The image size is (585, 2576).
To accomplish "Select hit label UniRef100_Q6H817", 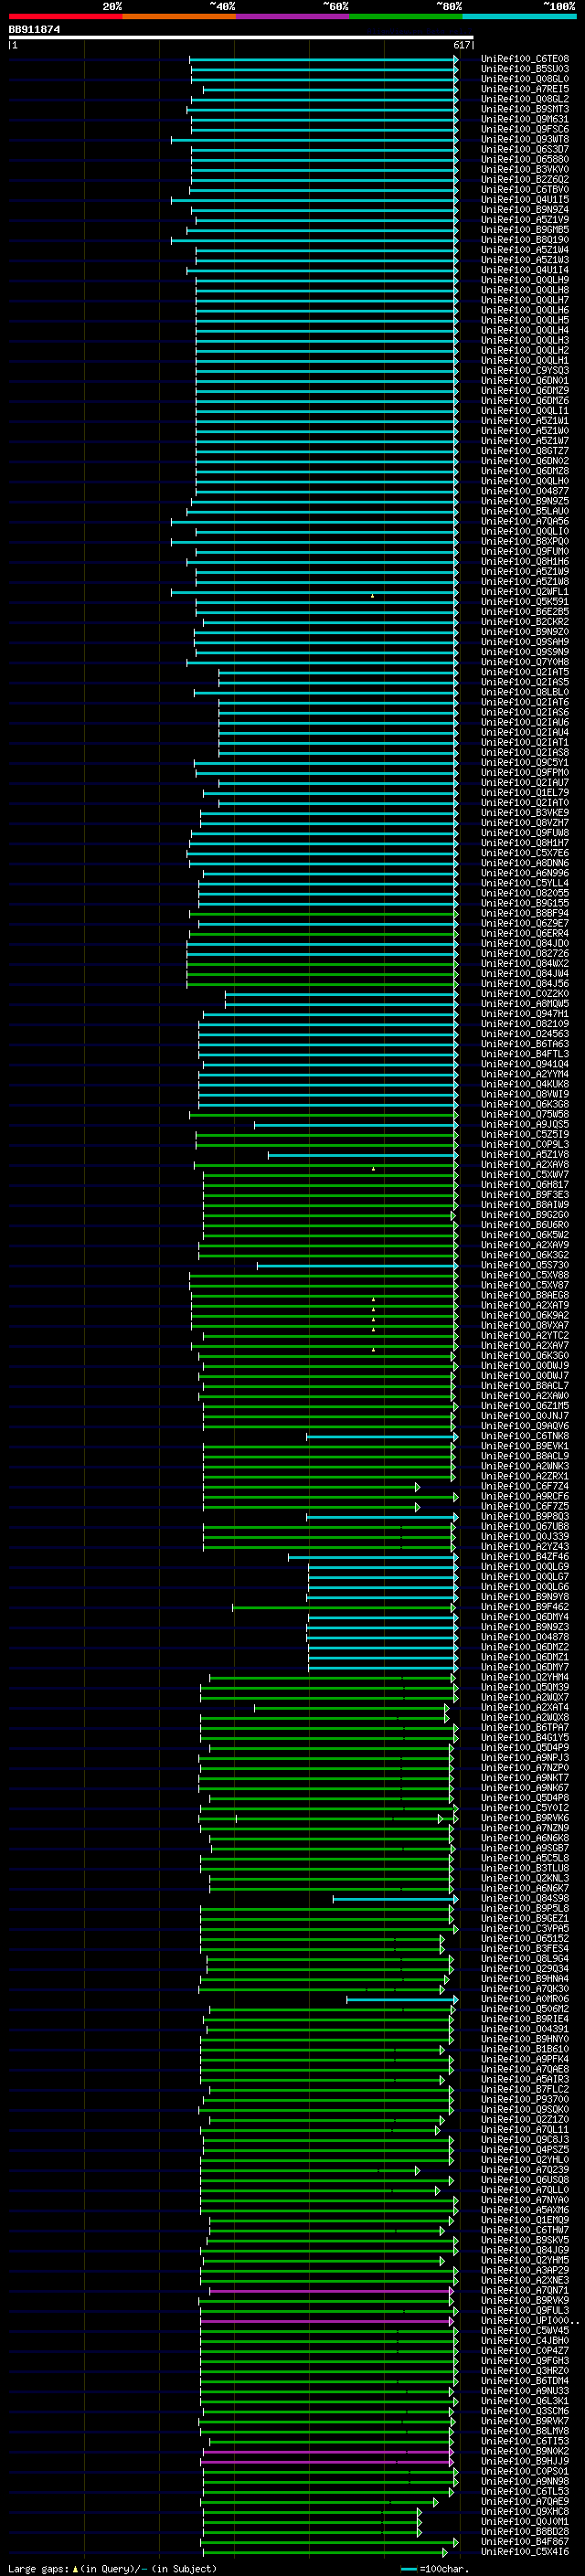I will (525, 1185).
